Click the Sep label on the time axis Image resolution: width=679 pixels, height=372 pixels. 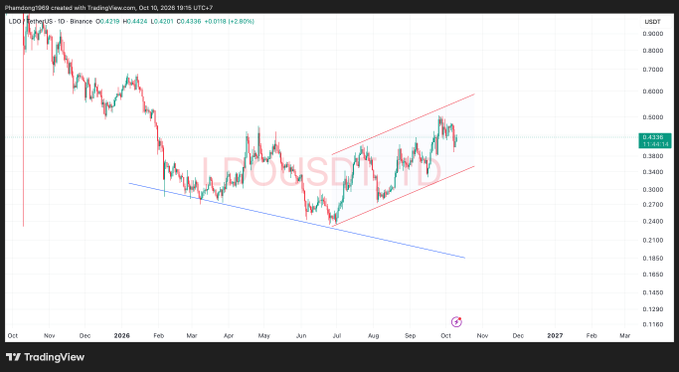tap(410, 336)
